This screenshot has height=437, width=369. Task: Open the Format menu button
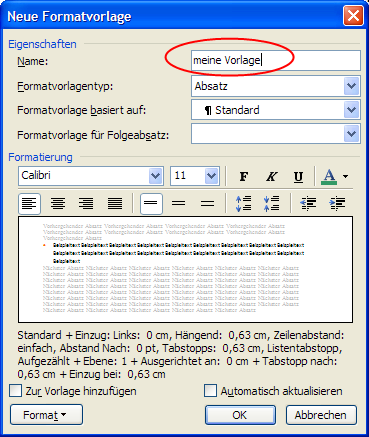tap(46, 415)
